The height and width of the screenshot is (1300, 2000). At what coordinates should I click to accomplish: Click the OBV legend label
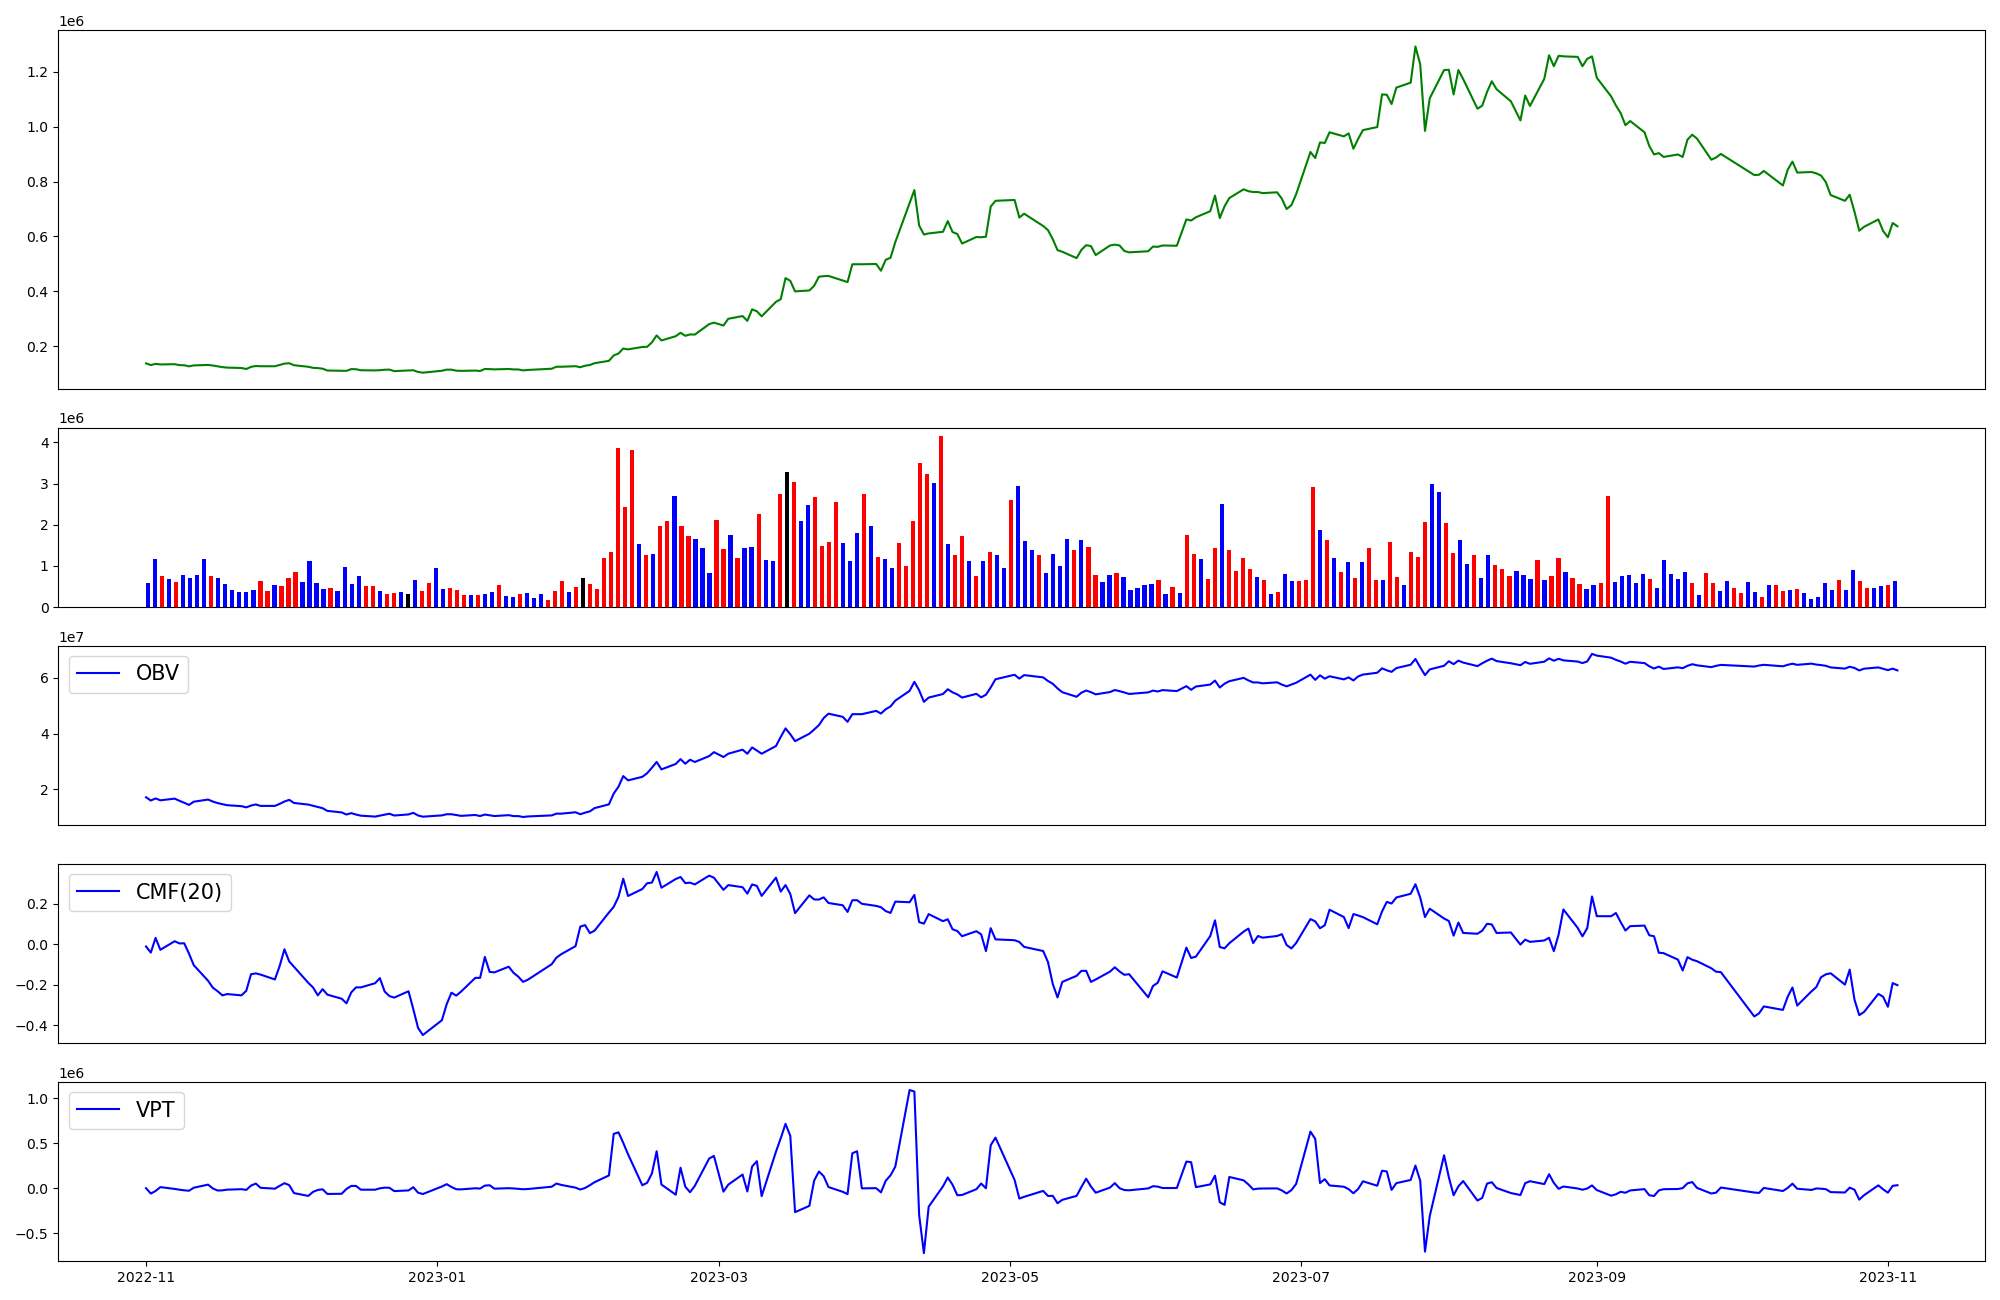coord(157,674)
